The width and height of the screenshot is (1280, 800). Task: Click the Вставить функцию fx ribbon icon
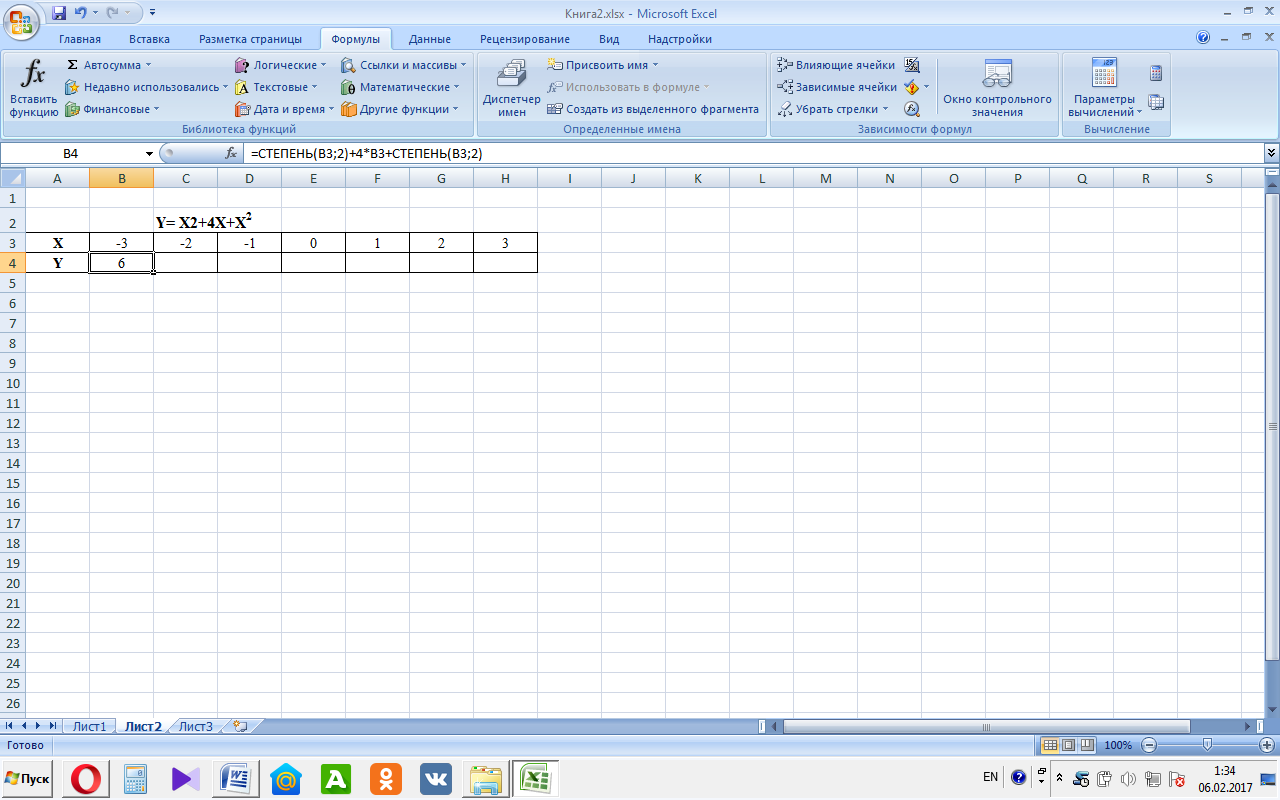(x=34, y=88)
